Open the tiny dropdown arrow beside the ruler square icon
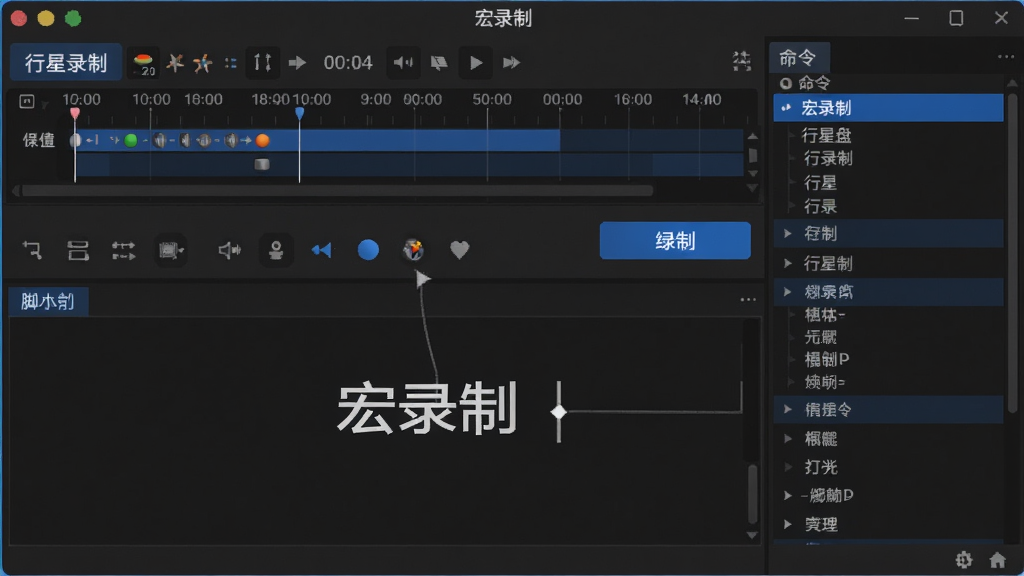 pos(44,104)
